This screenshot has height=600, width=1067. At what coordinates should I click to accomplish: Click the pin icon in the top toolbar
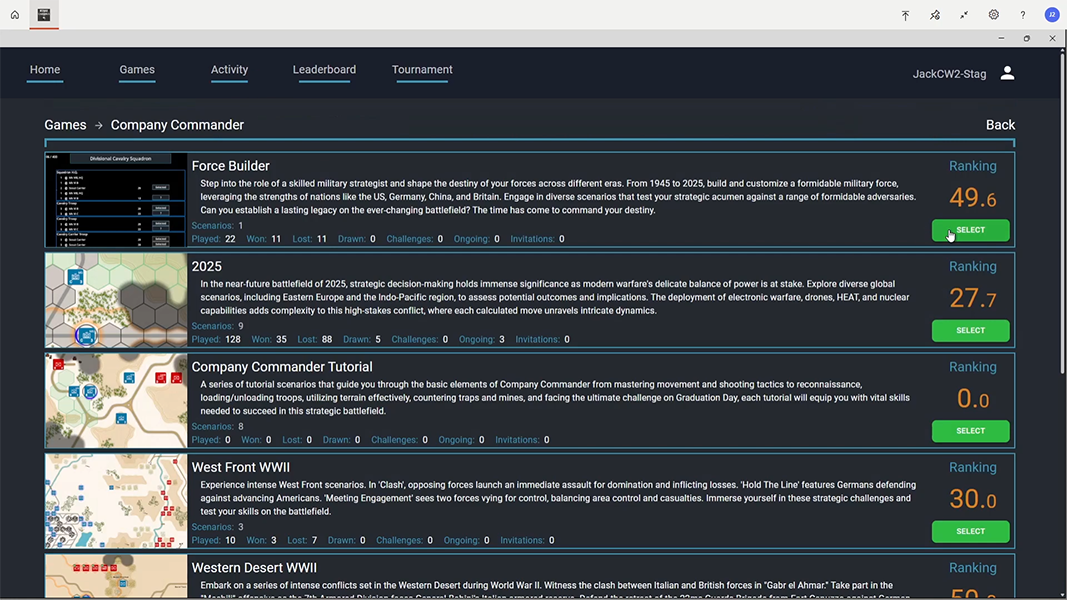934,15
